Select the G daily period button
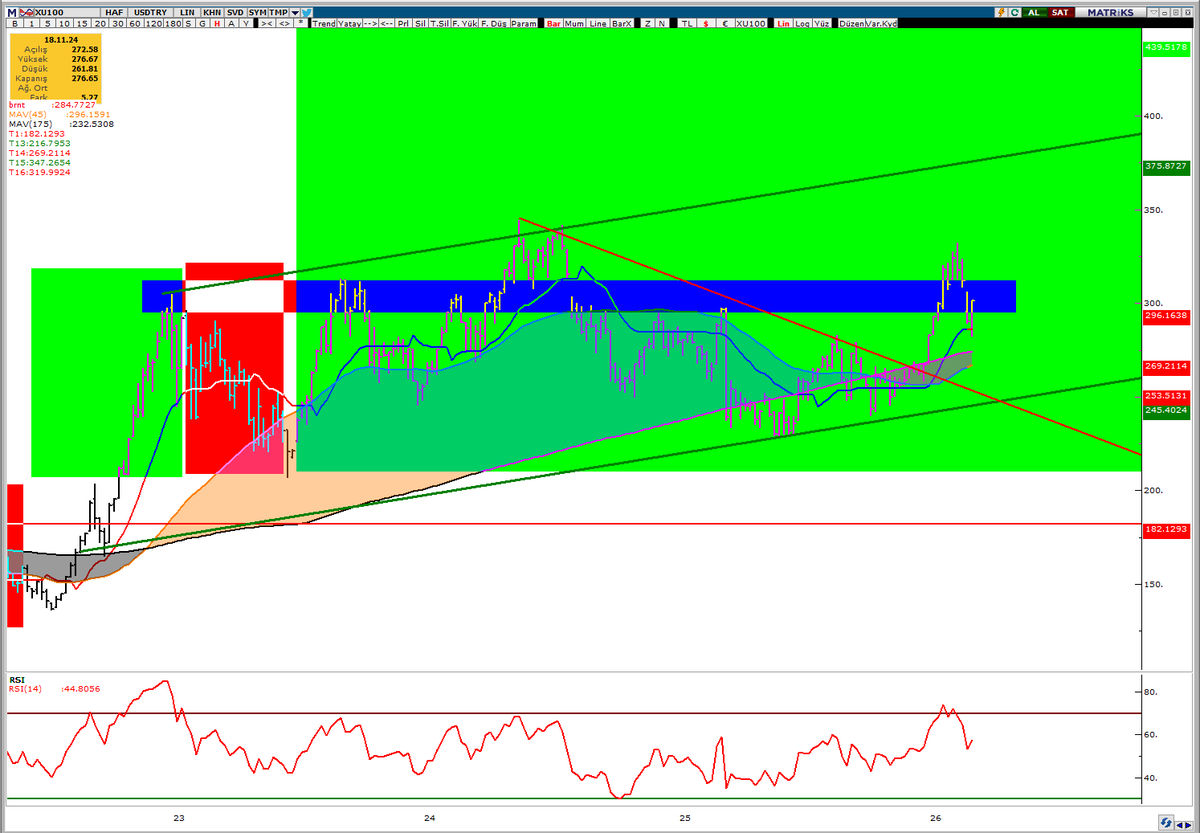The width and height of the screenshot is (1200, 833). [202, 23]
